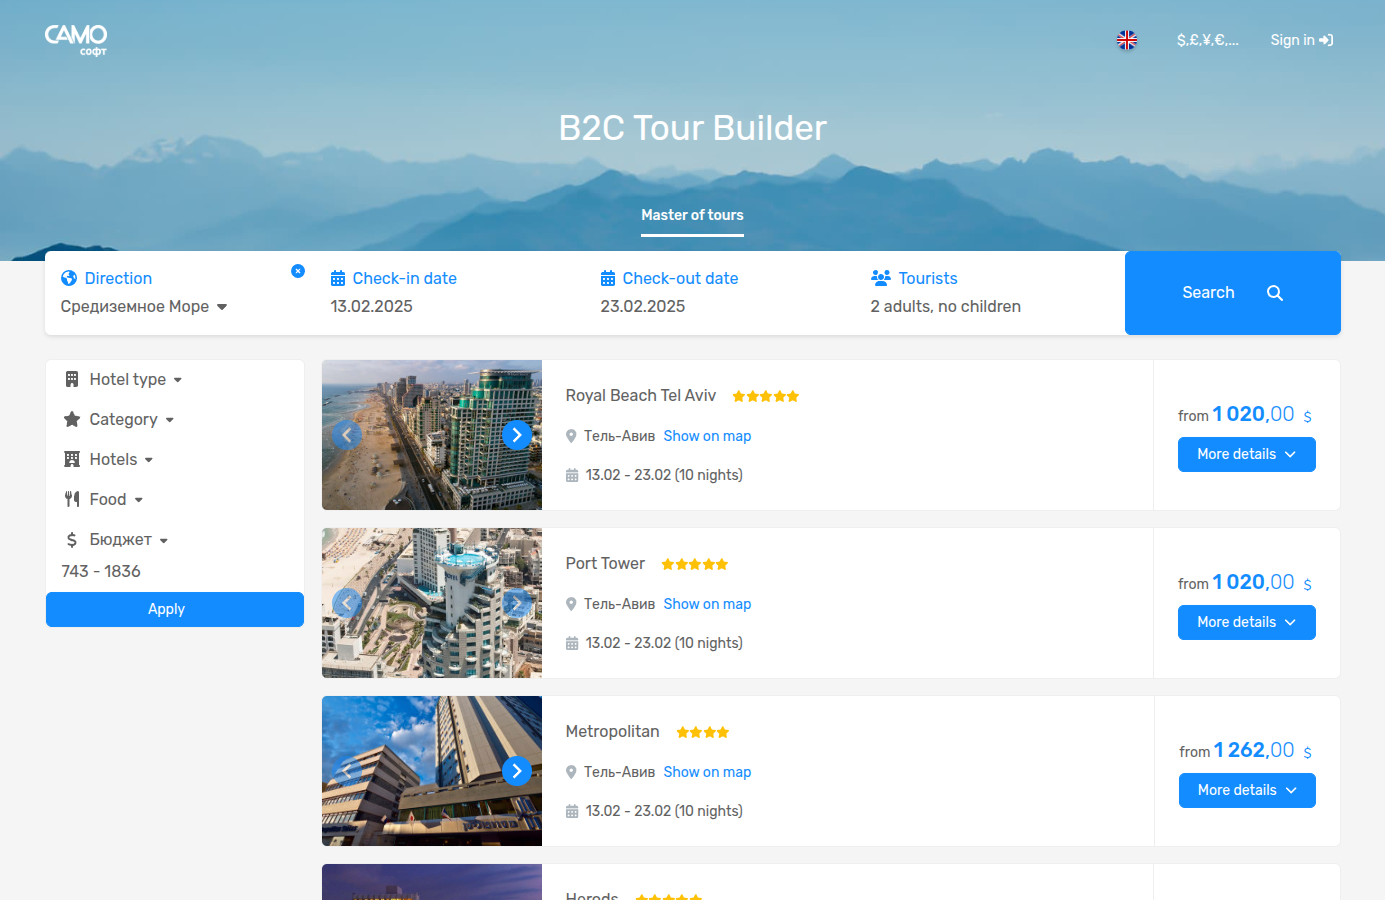Image resolution: width=1385 pixels, height=900 pixels.
Task: Show Port Tower on map
Action: [x=707, y=604]
